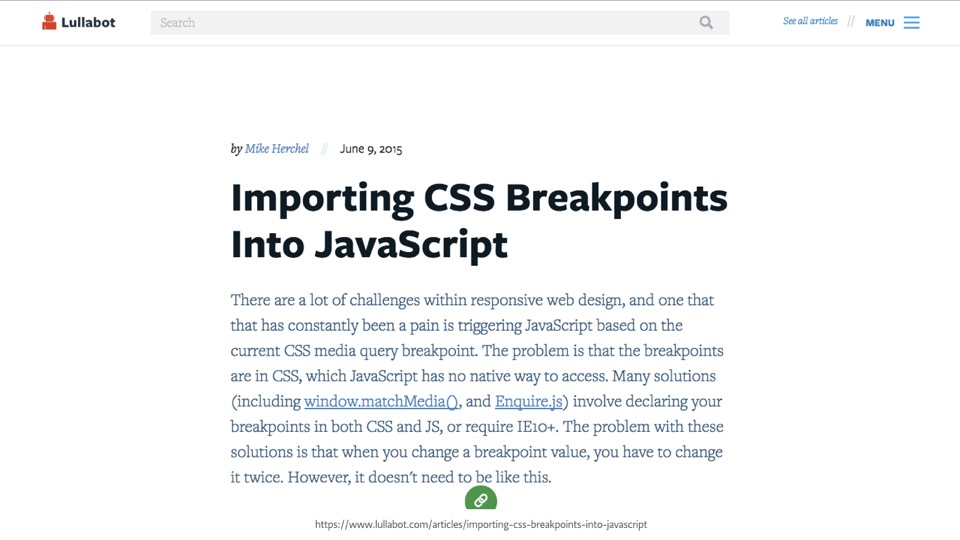960x540 pixels.
Task: Open the Enquire.js link
Action: tap(528, 401)
